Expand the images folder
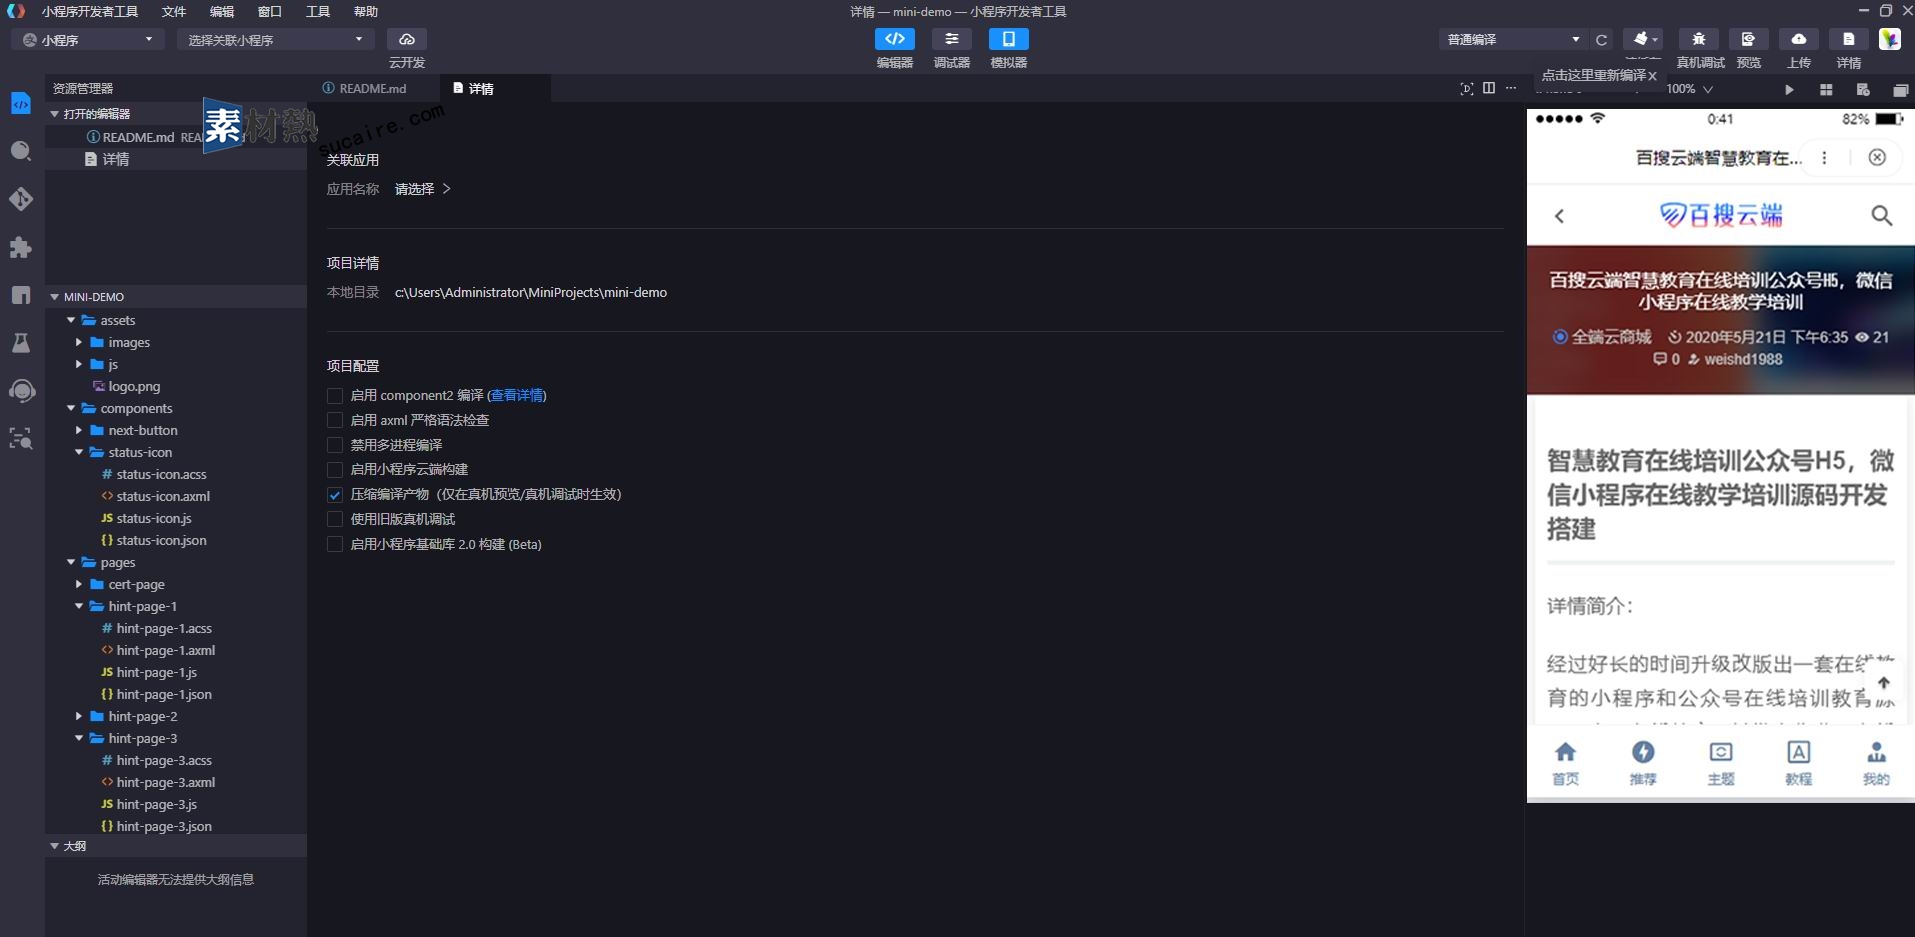The width and height of the screenshot is (1915, 937). pyautogui.click(x=79, y=342)
